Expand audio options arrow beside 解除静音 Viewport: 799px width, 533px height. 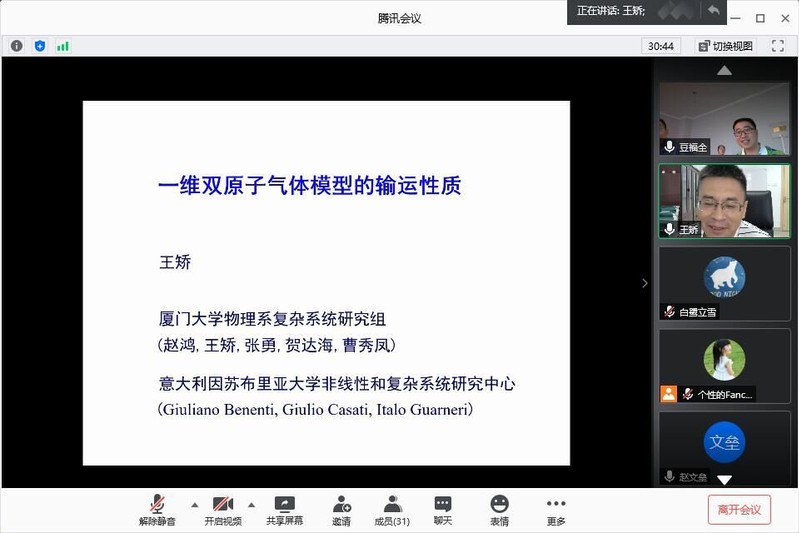194,504
